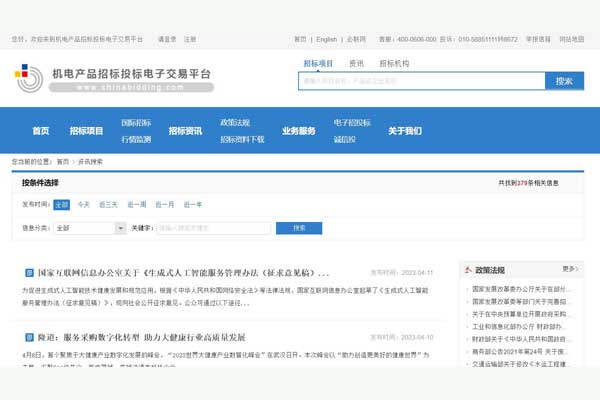This screenshot has width=600, height=400.
Task: Open the sidebar item 工业和信息化部办公厅 财政部办
Action: (x=519, y=327)
